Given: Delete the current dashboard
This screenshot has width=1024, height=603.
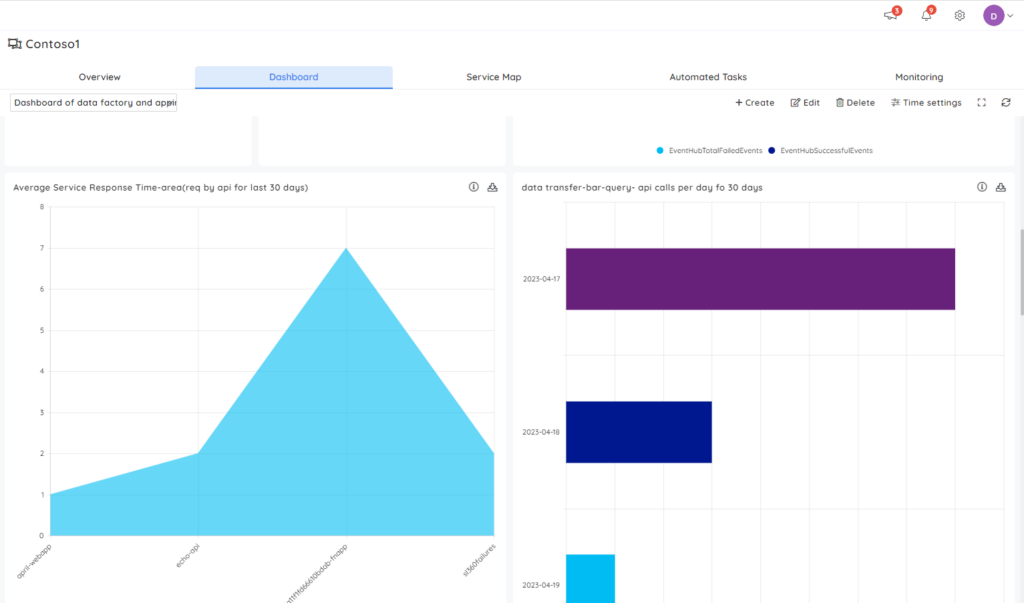Looking at the screenshot, I should point(855,102).
